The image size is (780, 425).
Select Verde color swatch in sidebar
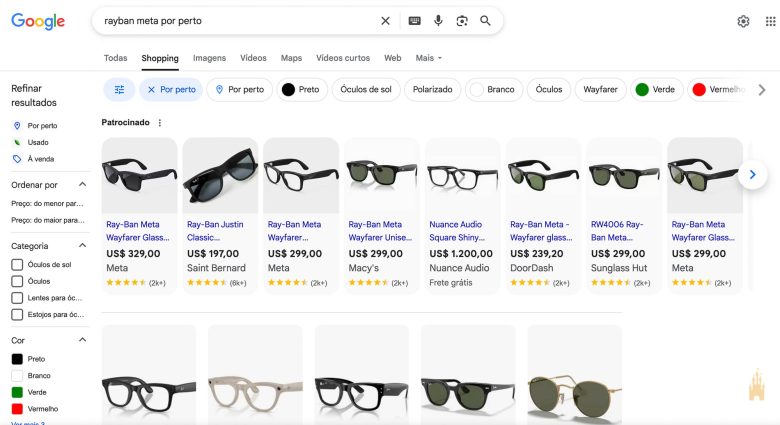(x=17, y=392)
